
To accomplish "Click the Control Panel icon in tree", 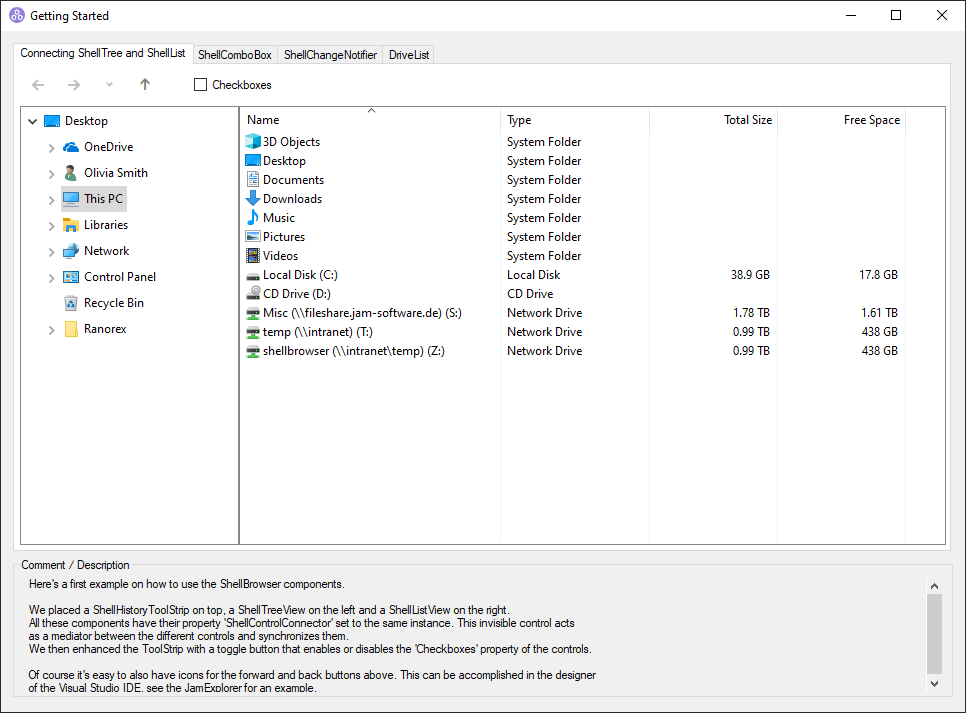I will click(71, 277).
